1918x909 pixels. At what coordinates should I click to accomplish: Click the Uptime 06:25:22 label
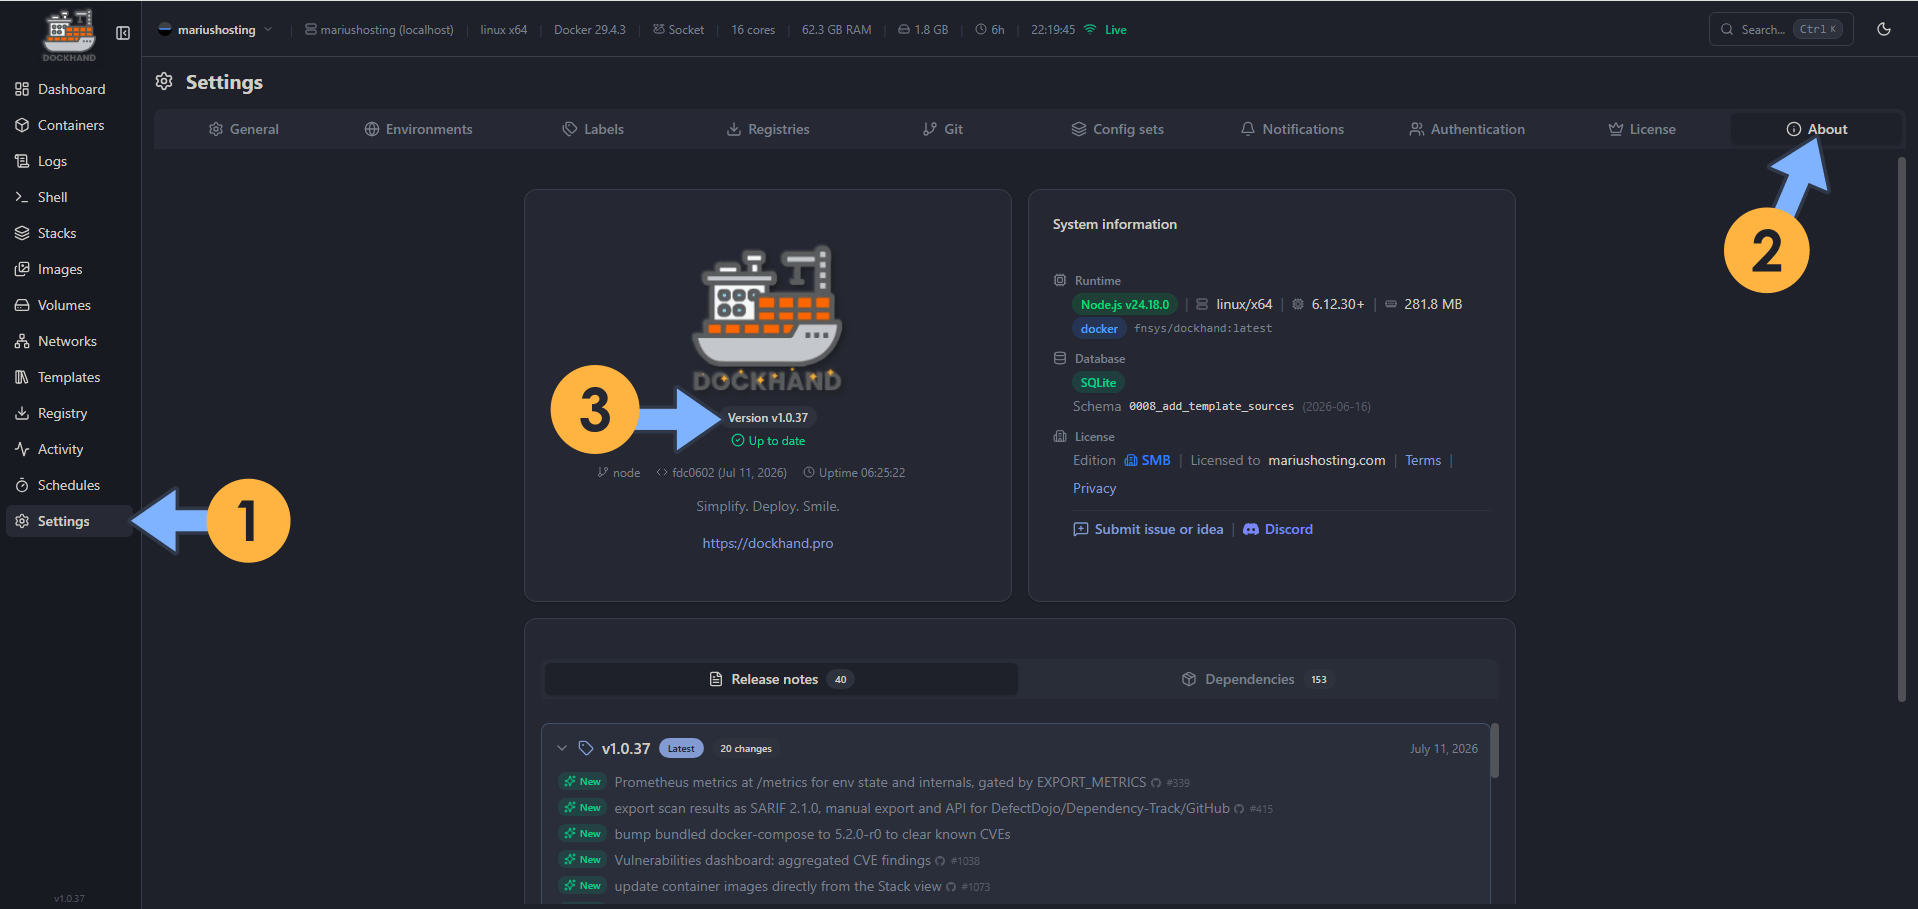coord(854,473)
